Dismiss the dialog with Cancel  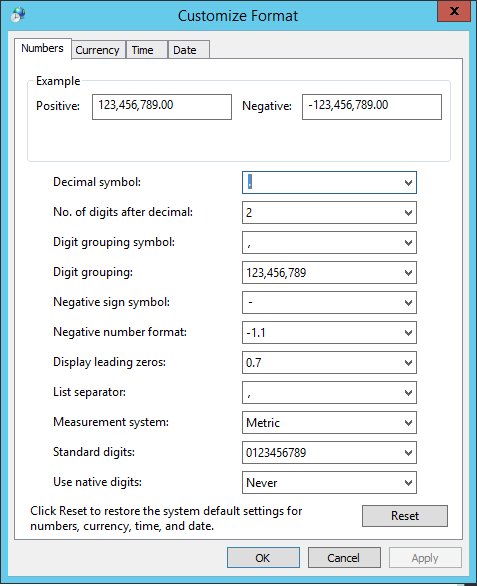(344, 558)
